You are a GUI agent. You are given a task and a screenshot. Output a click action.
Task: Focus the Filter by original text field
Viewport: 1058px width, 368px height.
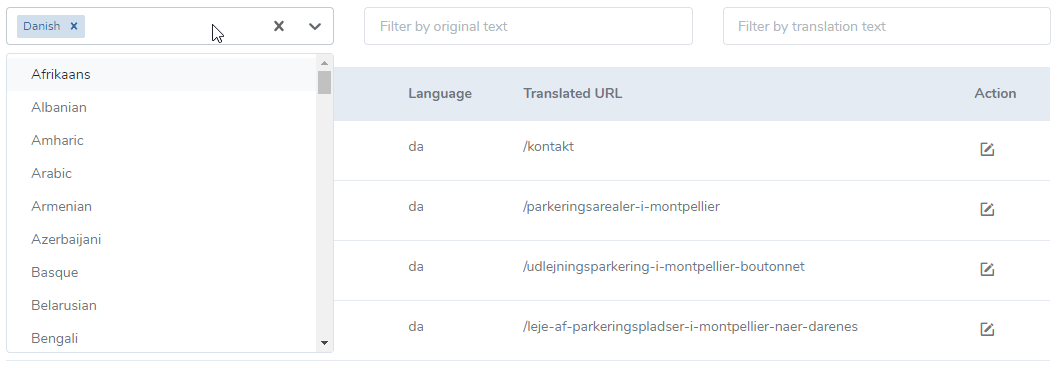coord(528,26)
